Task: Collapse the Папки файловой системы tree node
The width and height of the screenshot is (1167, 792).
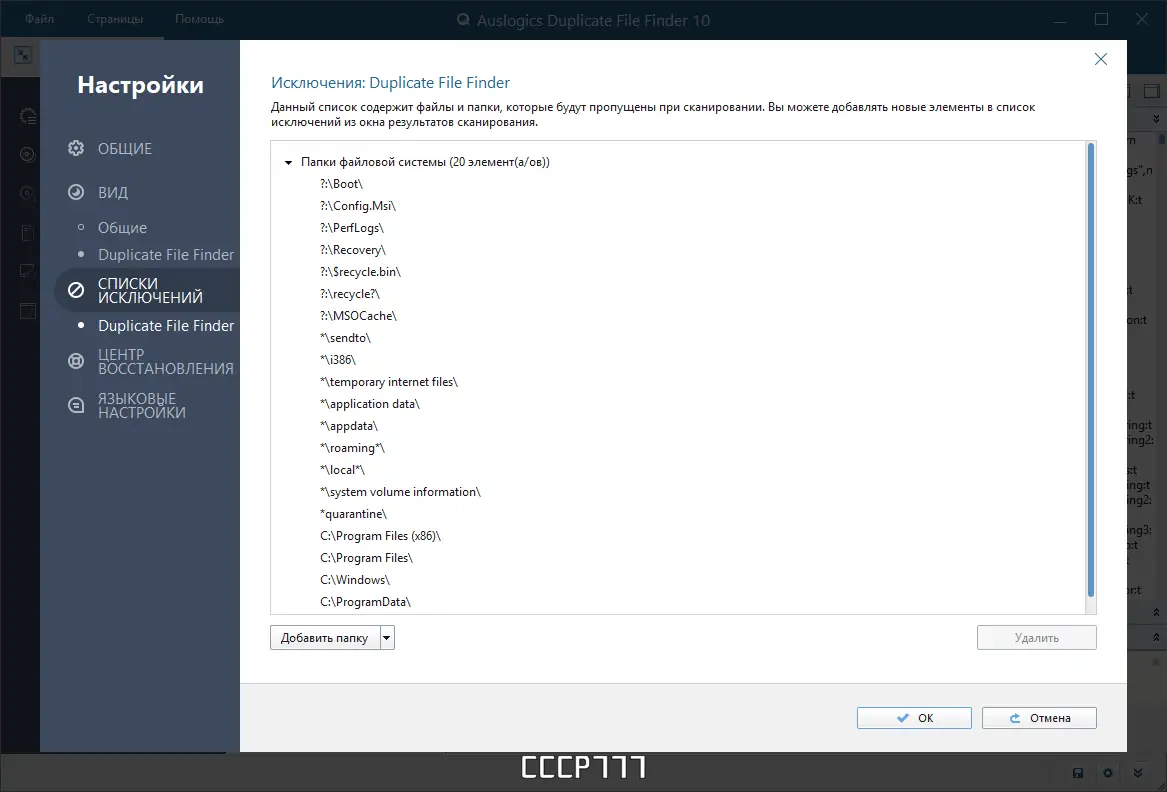Action: 288,161
